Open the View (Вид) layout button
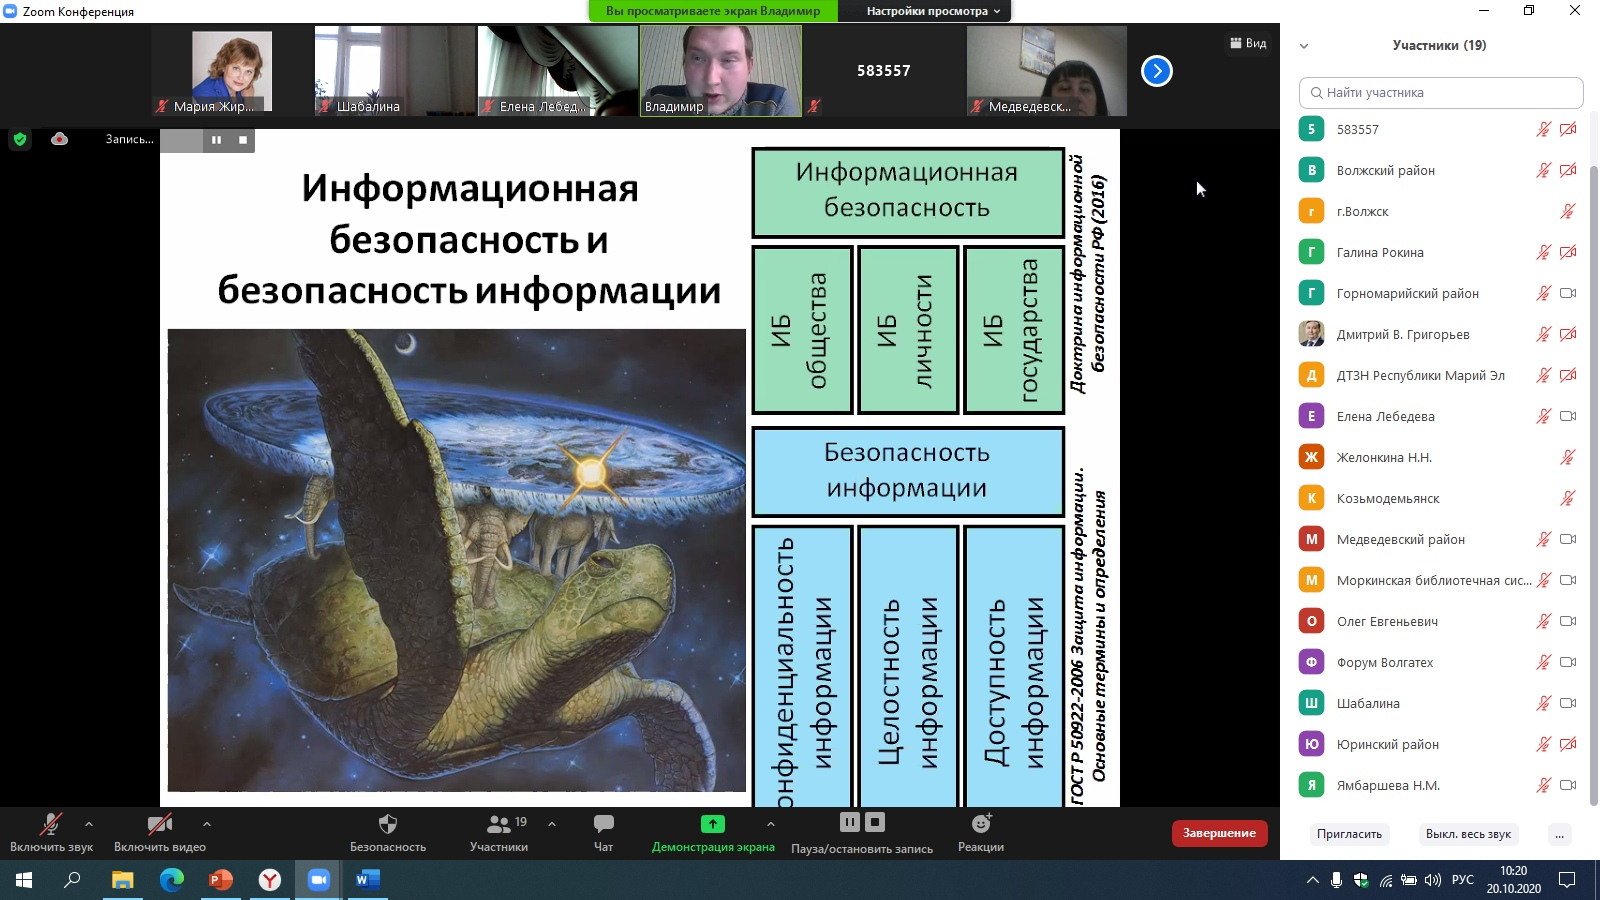 (1248, 43)
